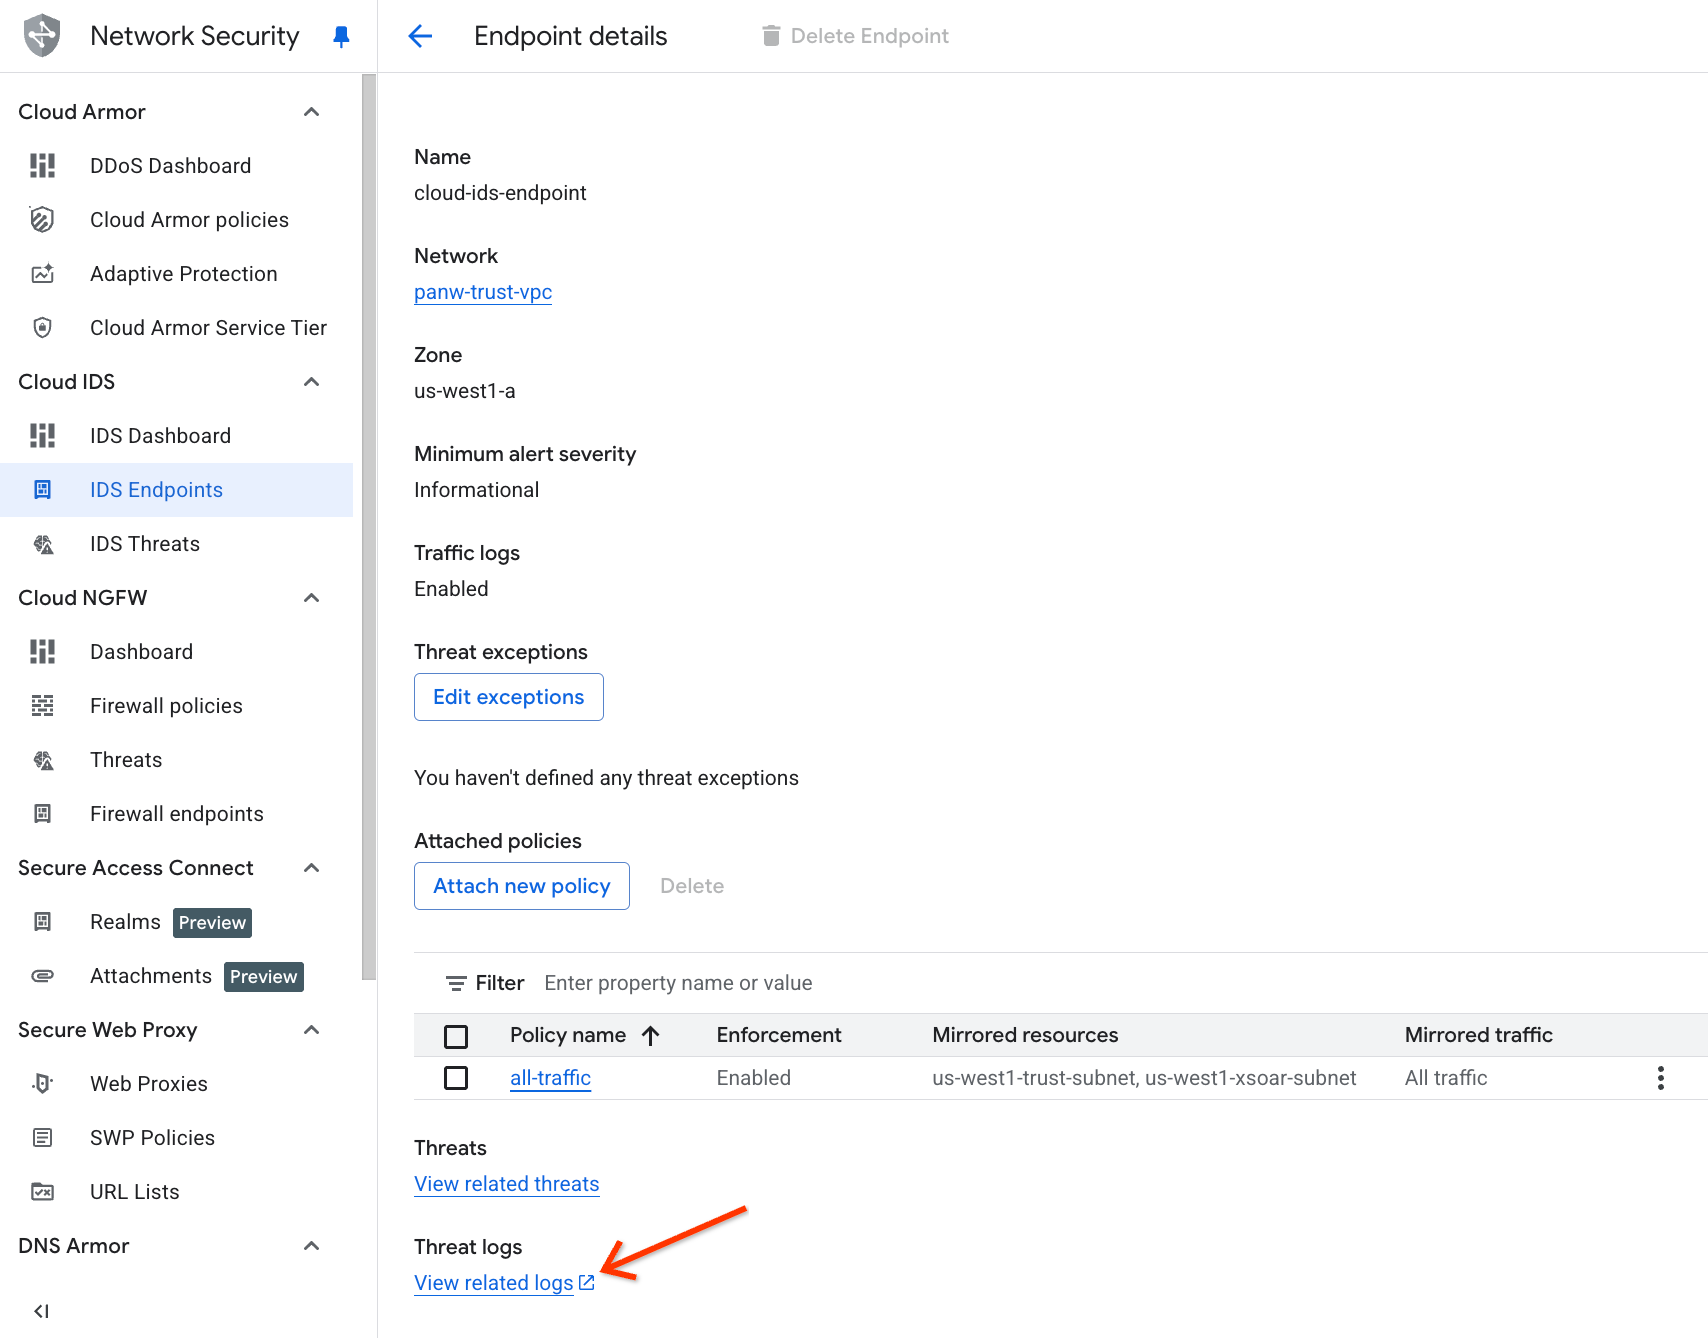Click the Cloud NGFW Dashboard icon
This screenshot has width=1708, height=1338.
pyautogui.click(x=43, y=652)
